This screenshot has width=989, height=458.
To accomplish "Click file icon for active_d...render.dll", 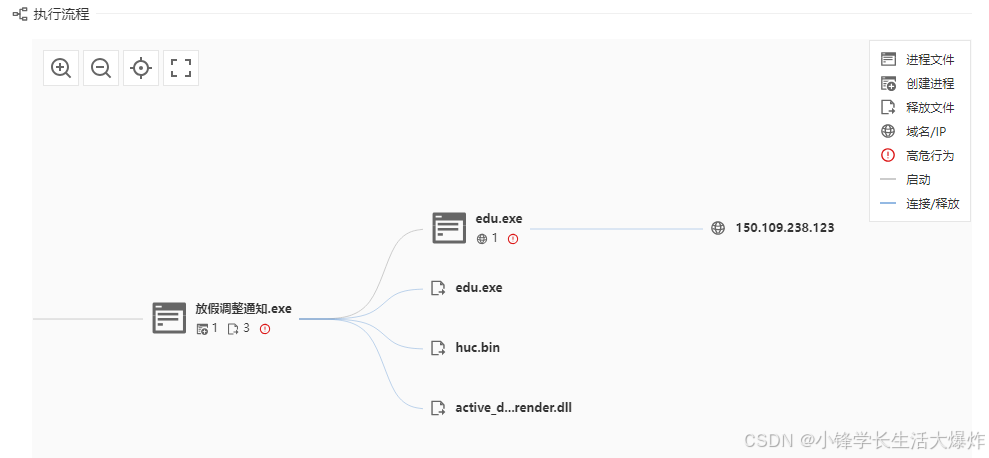I will point(438,408).
